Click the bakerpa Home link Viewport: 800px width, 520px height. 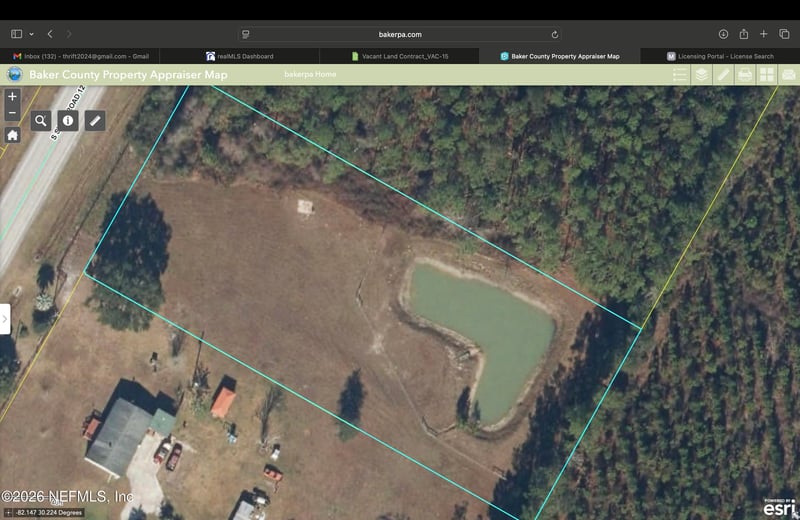click(310, 75)
